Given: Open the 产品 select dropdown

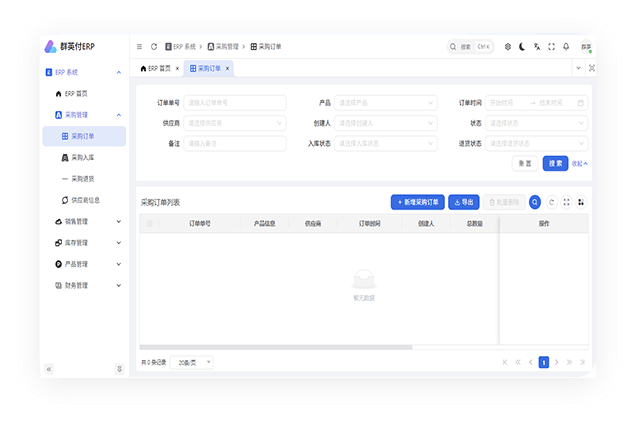Looking at the screenshot, I should 386,102.
